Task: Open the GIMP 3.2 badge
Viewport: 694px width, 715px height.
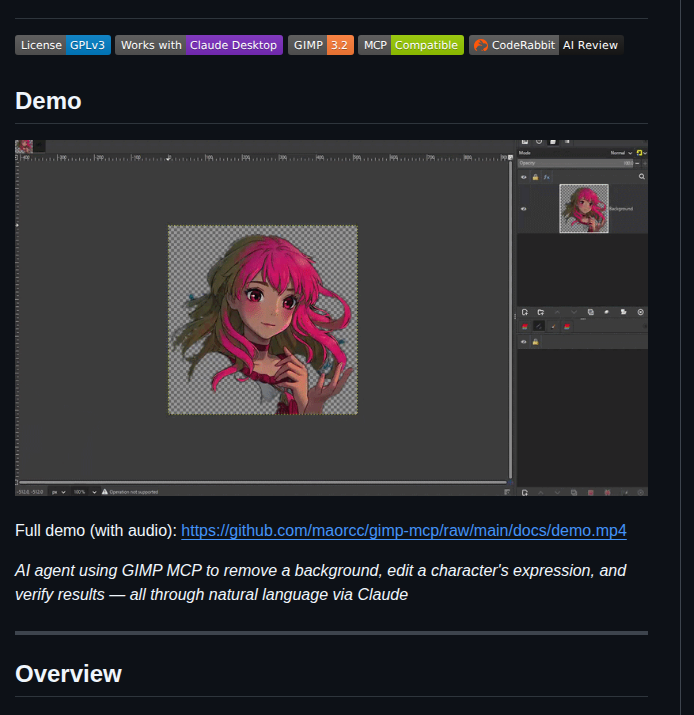Action: point(321,45)
